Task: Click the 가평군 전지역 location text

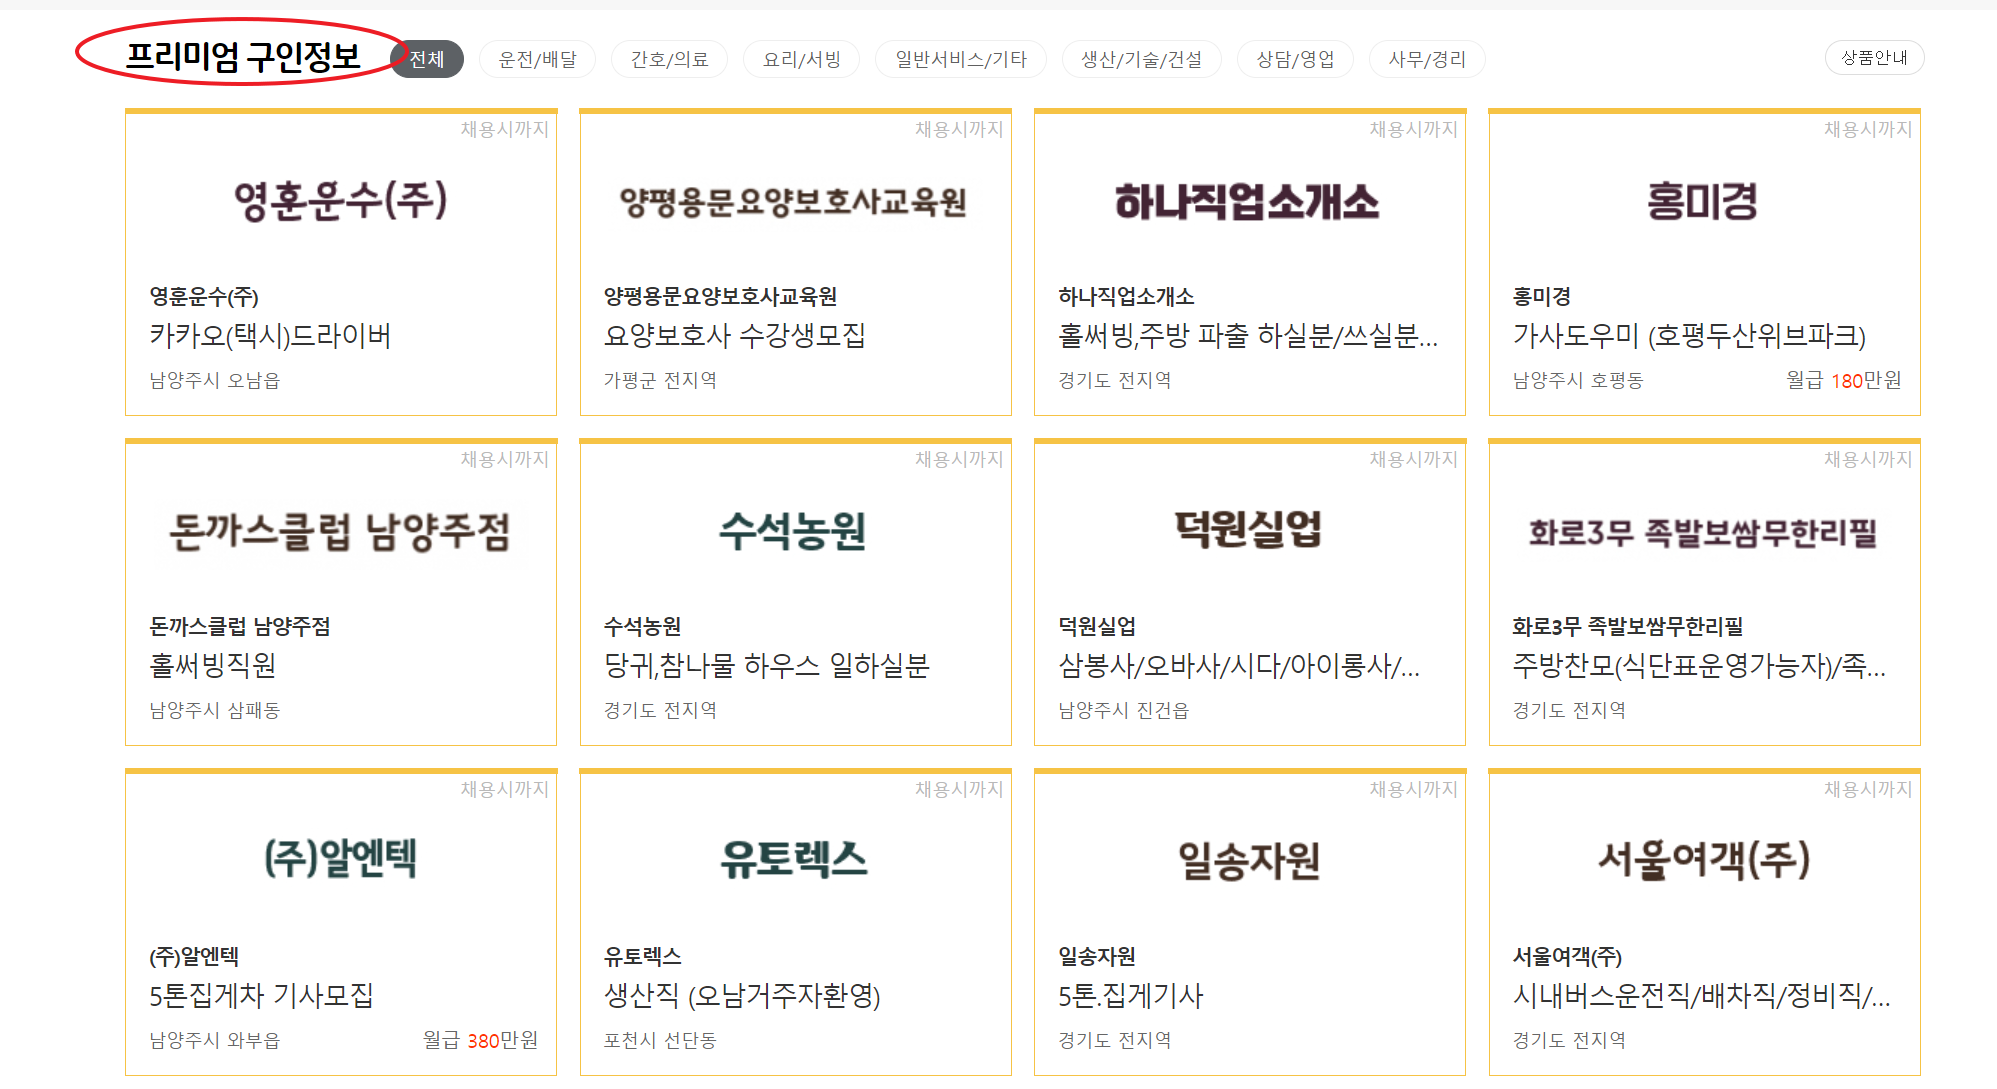Action: 660,381
